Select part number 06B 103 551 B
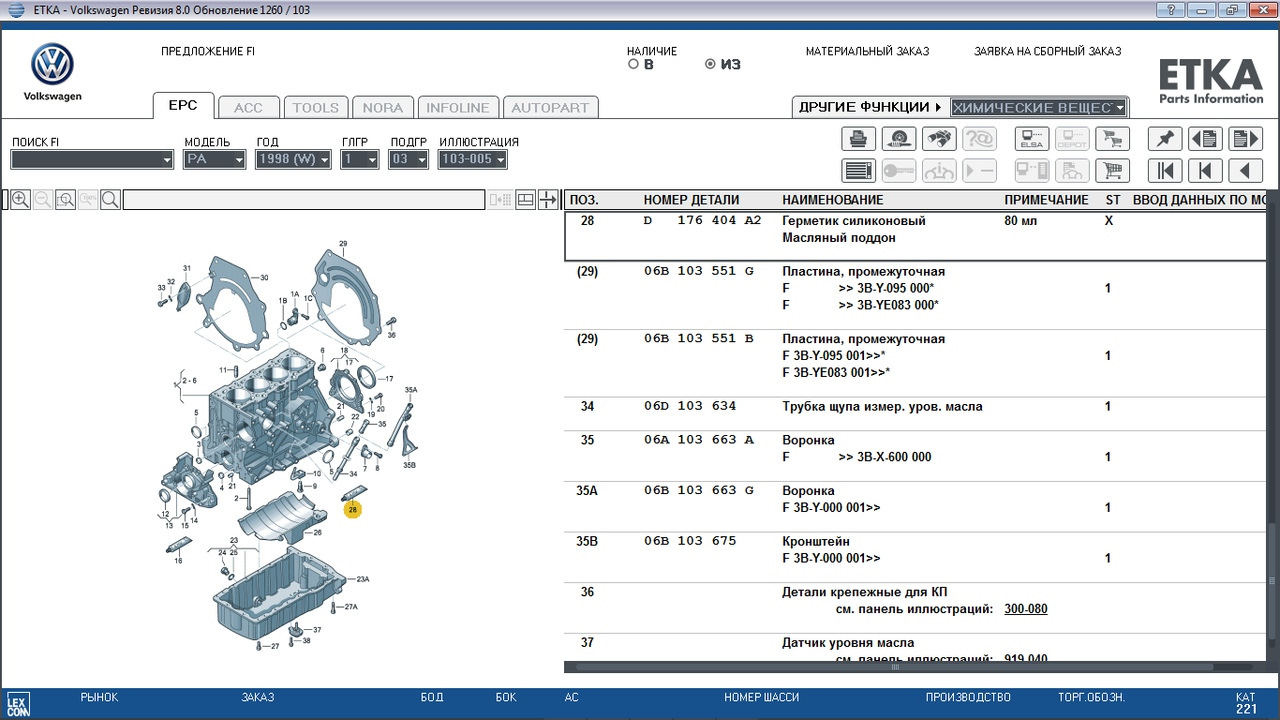 (699, 338)
